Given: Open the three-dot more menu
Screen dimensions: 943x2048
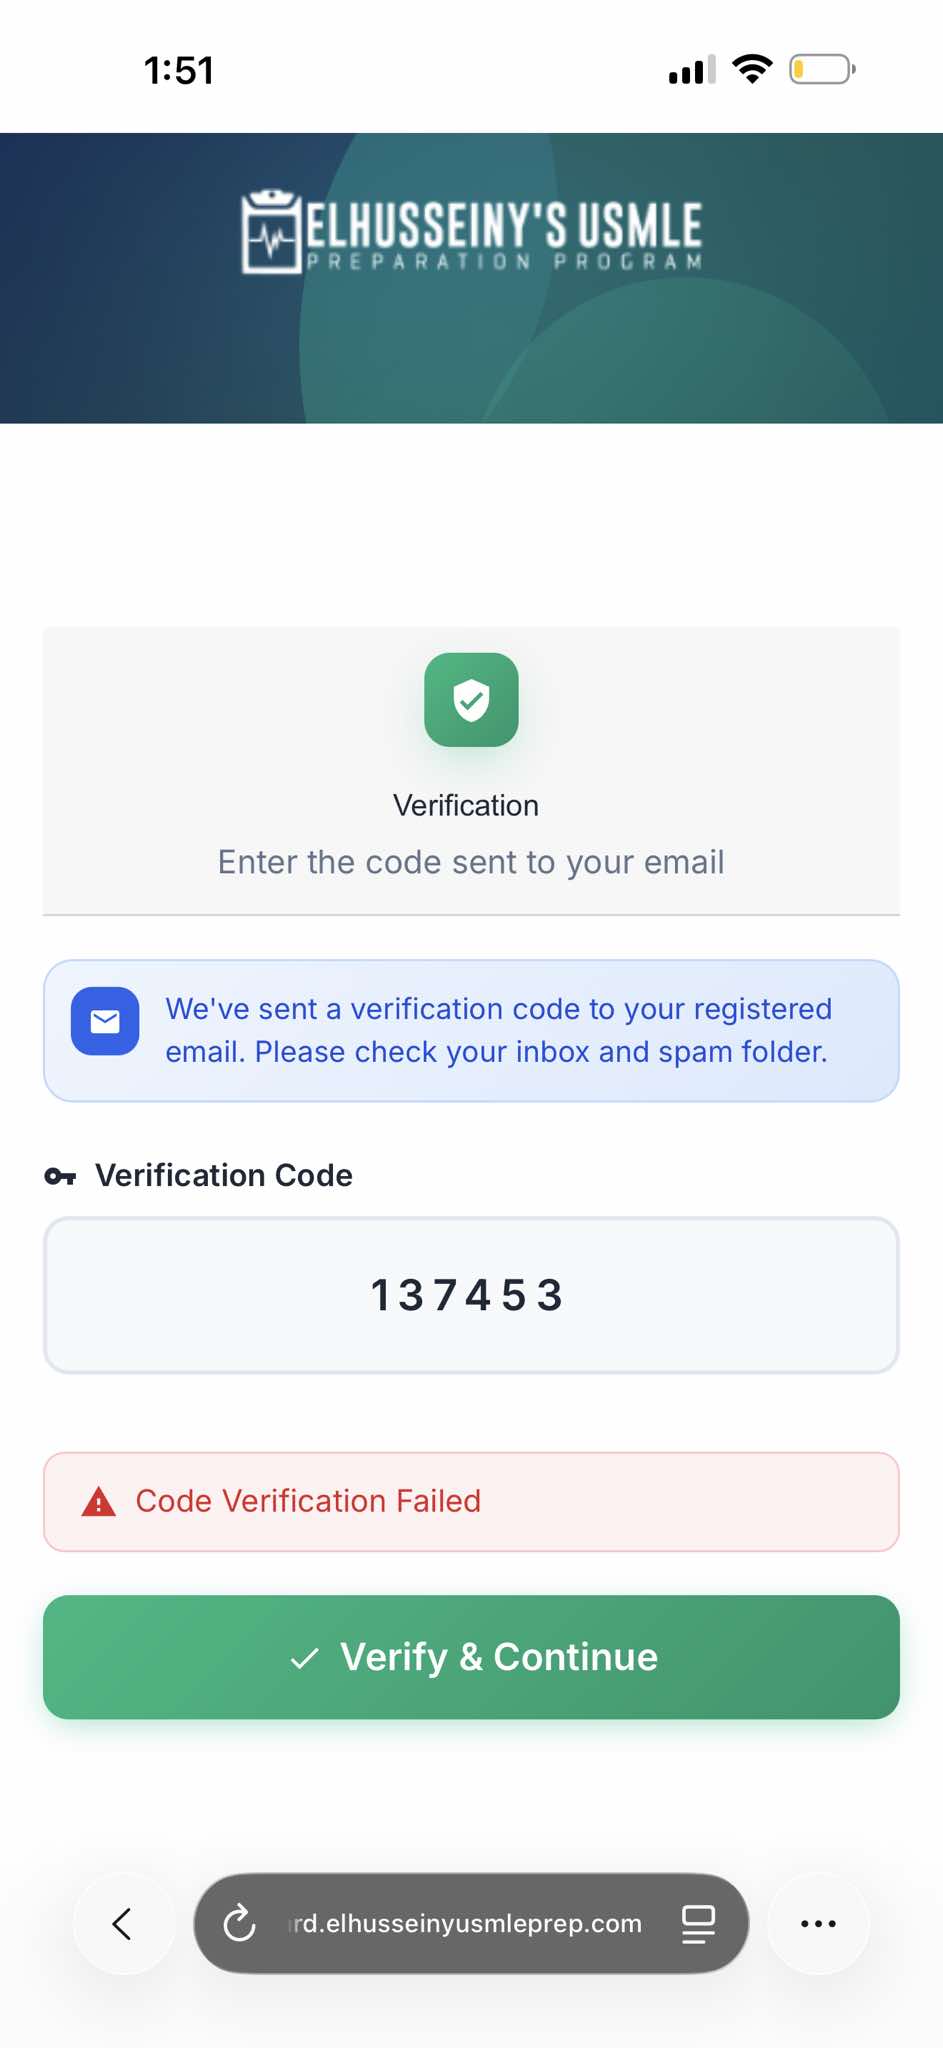Looking at the screenshot, I should 818,1923.
